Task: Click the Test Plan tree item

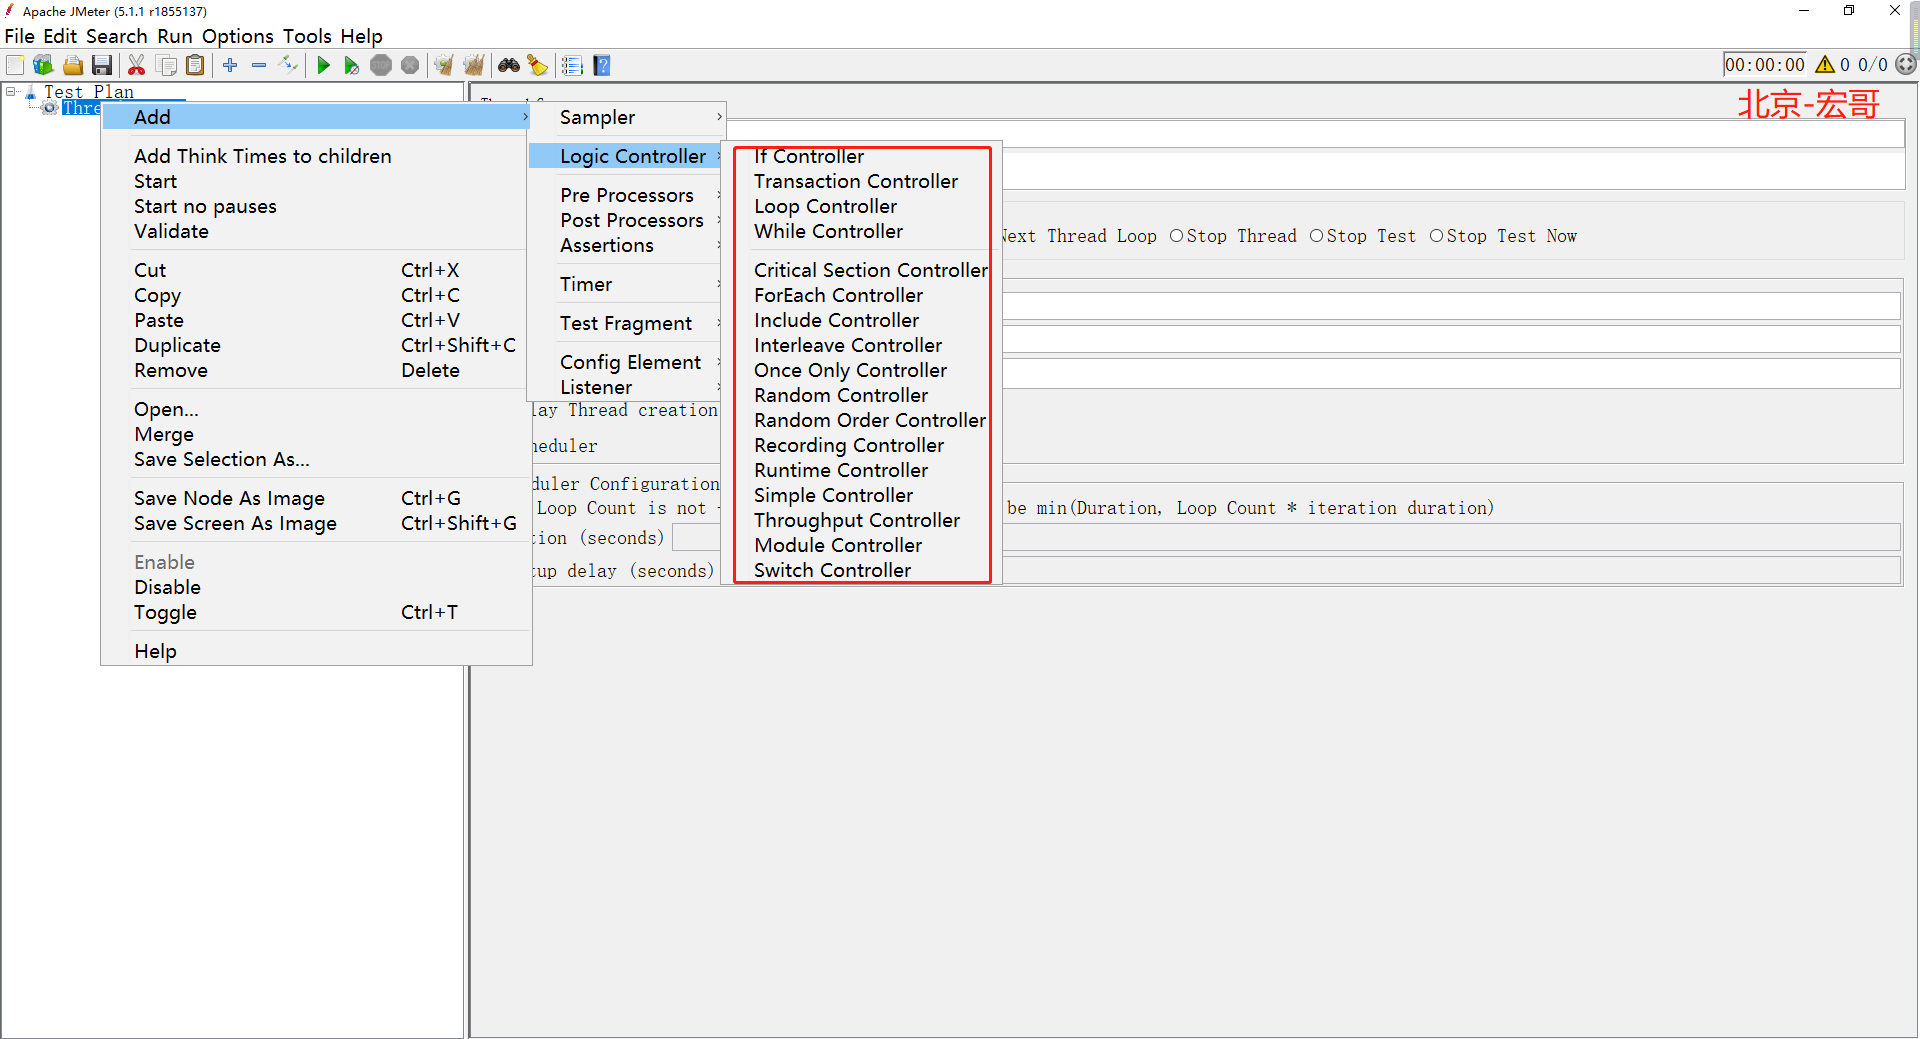Action: [88, 92]
